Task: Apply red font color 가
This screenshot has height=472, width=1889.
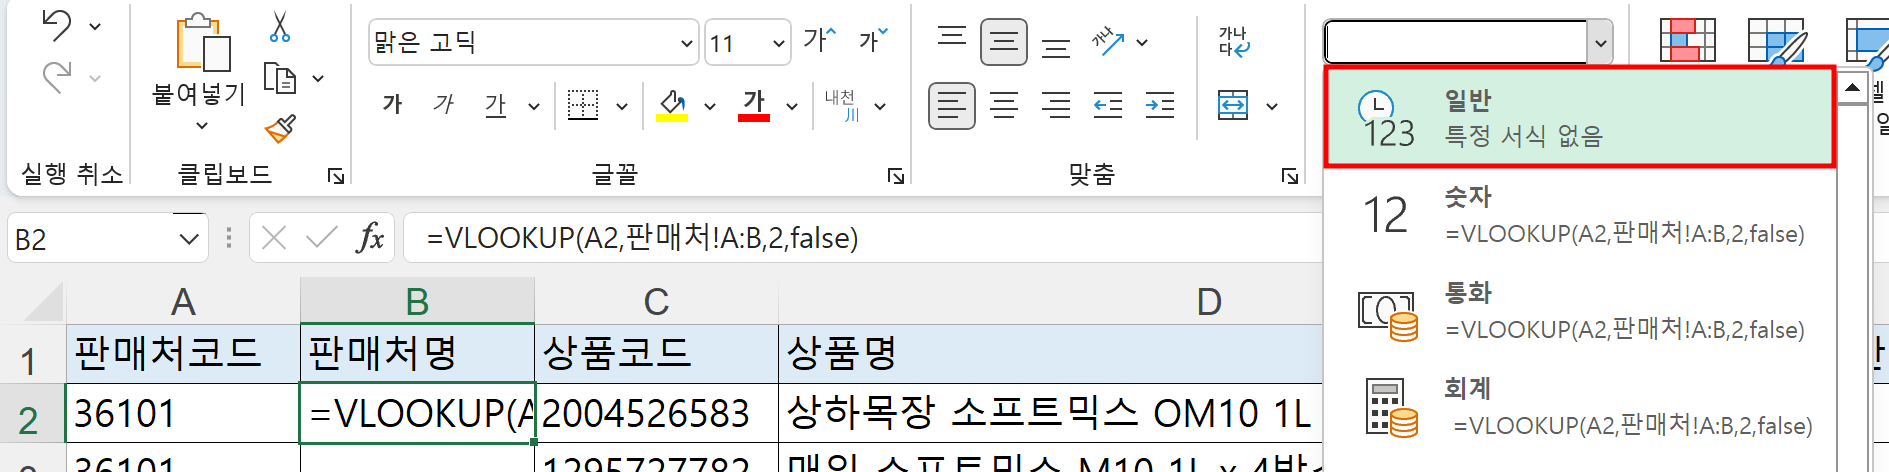Action: 754,104
